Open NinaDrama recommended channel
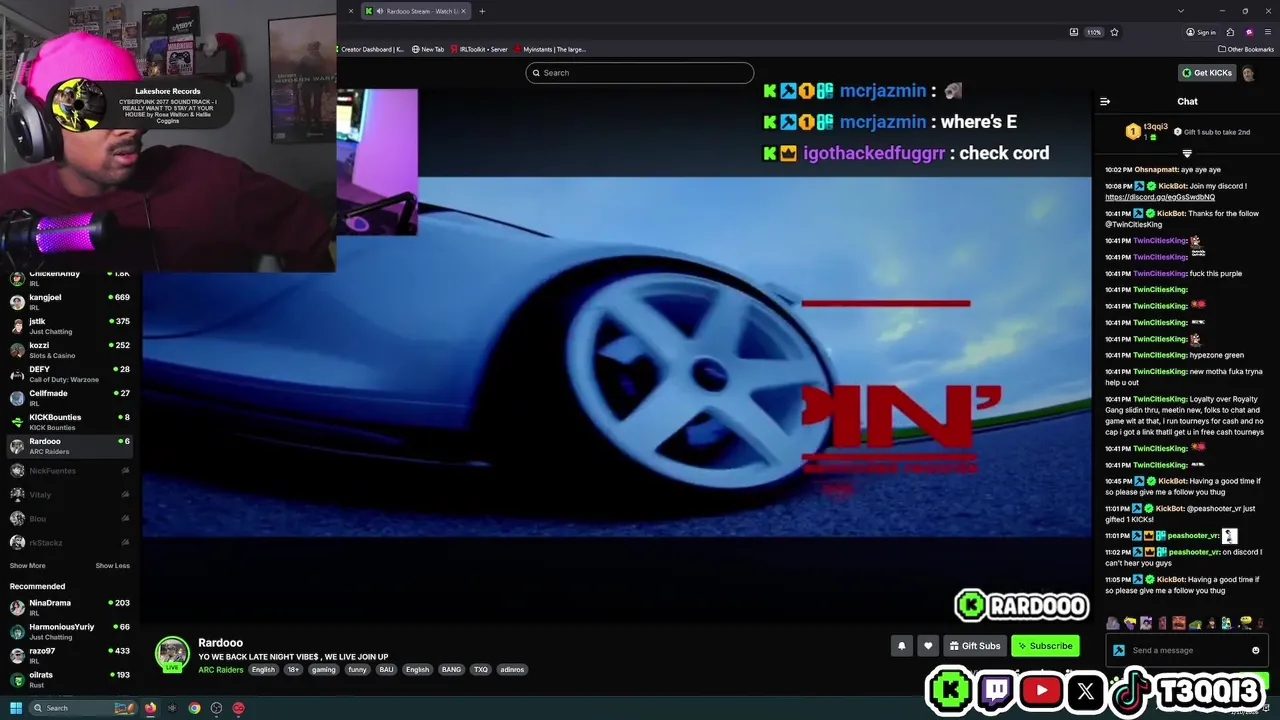The height and width of the screenshot is (720, 1280). (70, 607)
